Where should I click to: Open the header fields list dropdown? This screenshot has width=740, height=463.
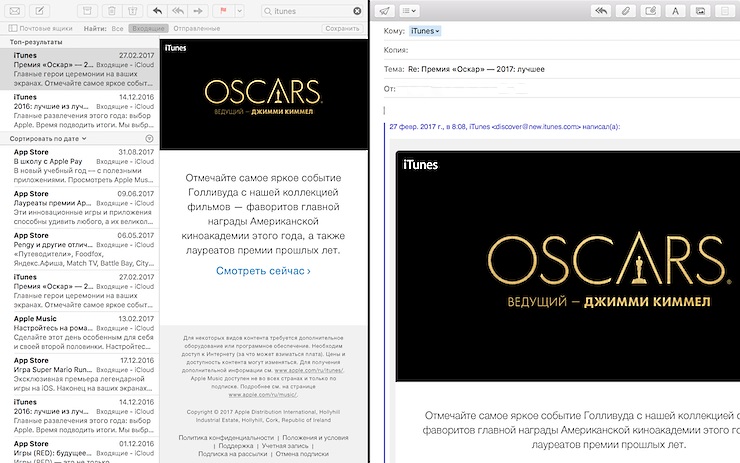[409, 10]
